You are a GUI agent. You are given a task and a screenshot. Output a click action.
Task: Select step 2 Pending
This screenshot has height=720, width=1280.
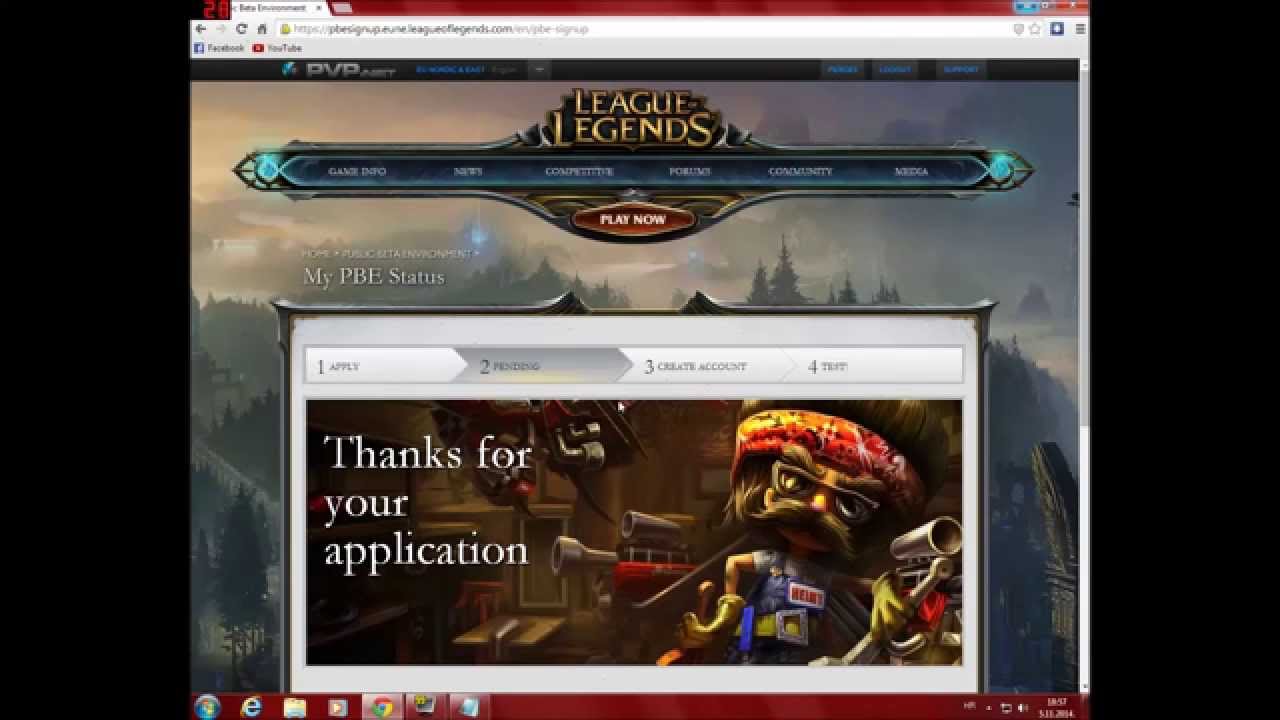click(x=545, y=366)
